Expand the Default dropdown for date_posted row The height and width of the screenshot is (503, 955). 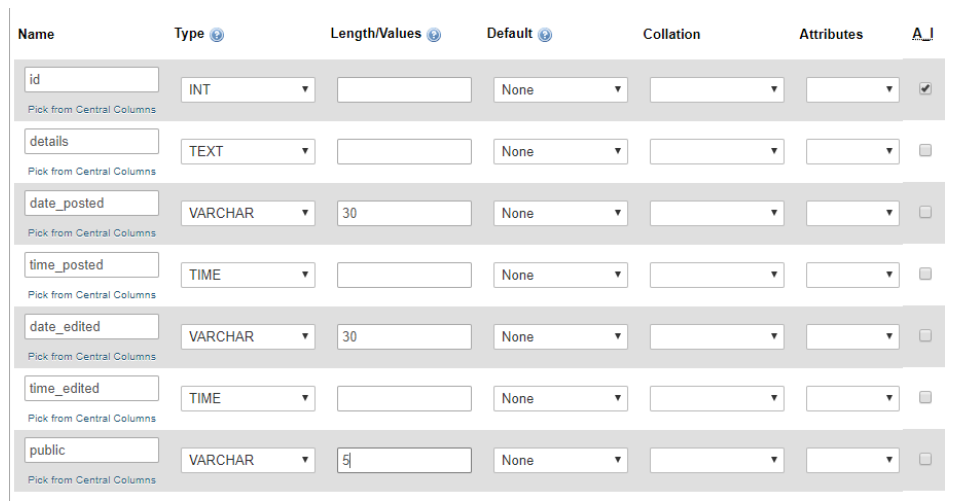tap(560, 214)
